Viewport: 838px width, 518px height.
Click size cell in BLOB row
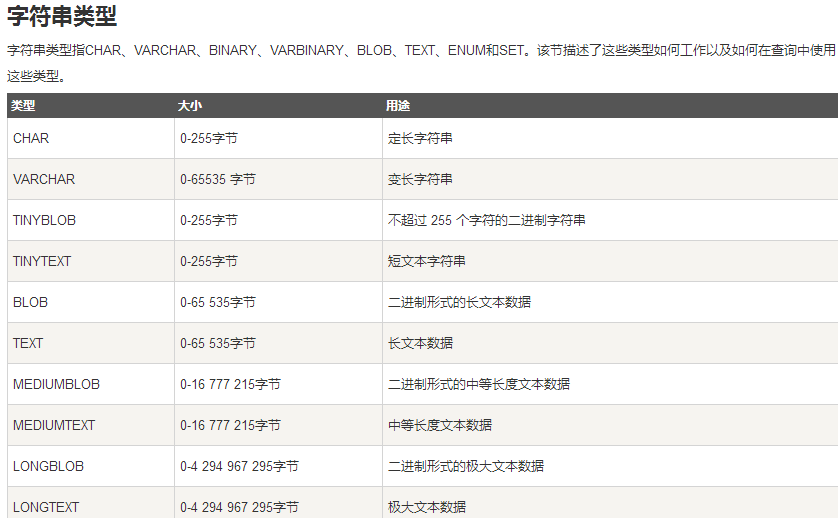pos(278,302)
